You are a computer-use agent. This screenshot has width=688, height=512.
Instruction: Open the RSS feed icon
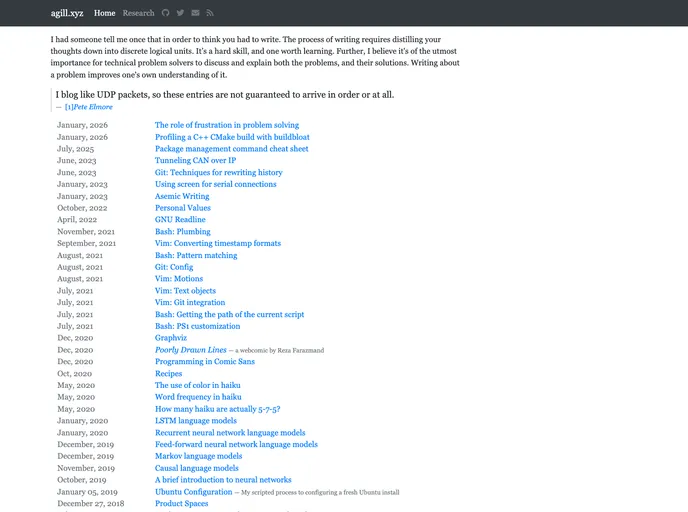click(210, 13)
